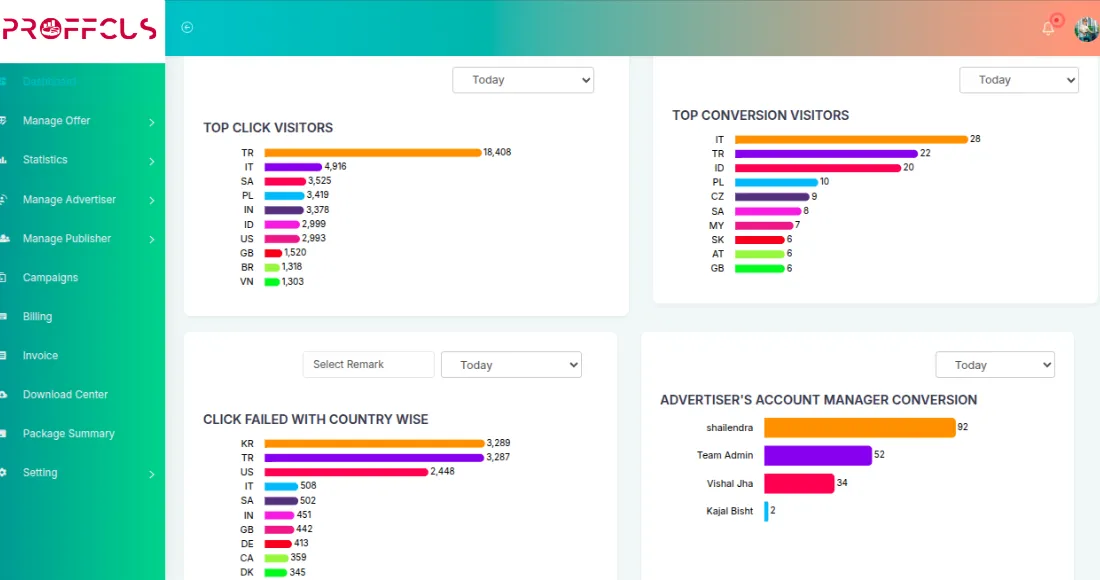Click the orange shailendra bar in chart
Viewport: 1100px width, 580px height.
tap(859, 428)
